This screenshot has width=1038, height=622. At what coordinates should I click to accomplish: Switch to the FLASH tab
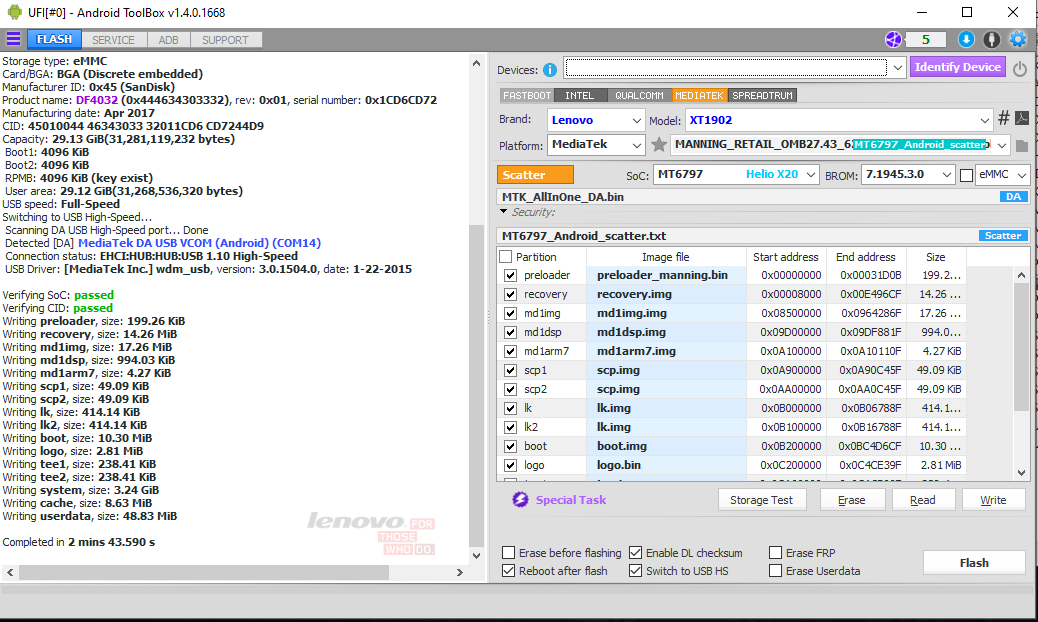click(54, 40)
